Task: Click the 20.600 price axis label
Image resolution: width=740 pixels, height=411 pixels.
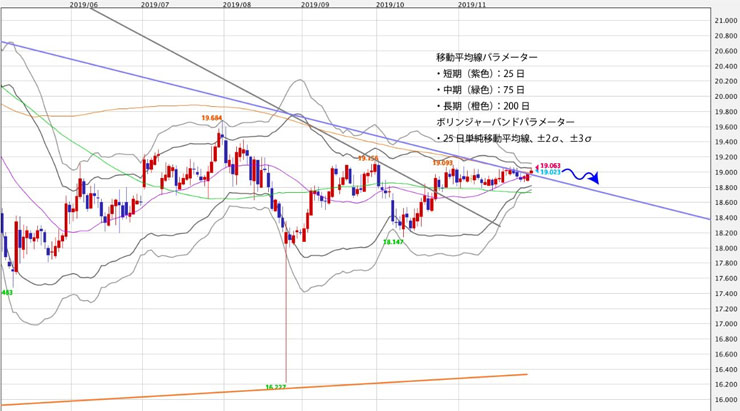Action: [x=726, y=51]
